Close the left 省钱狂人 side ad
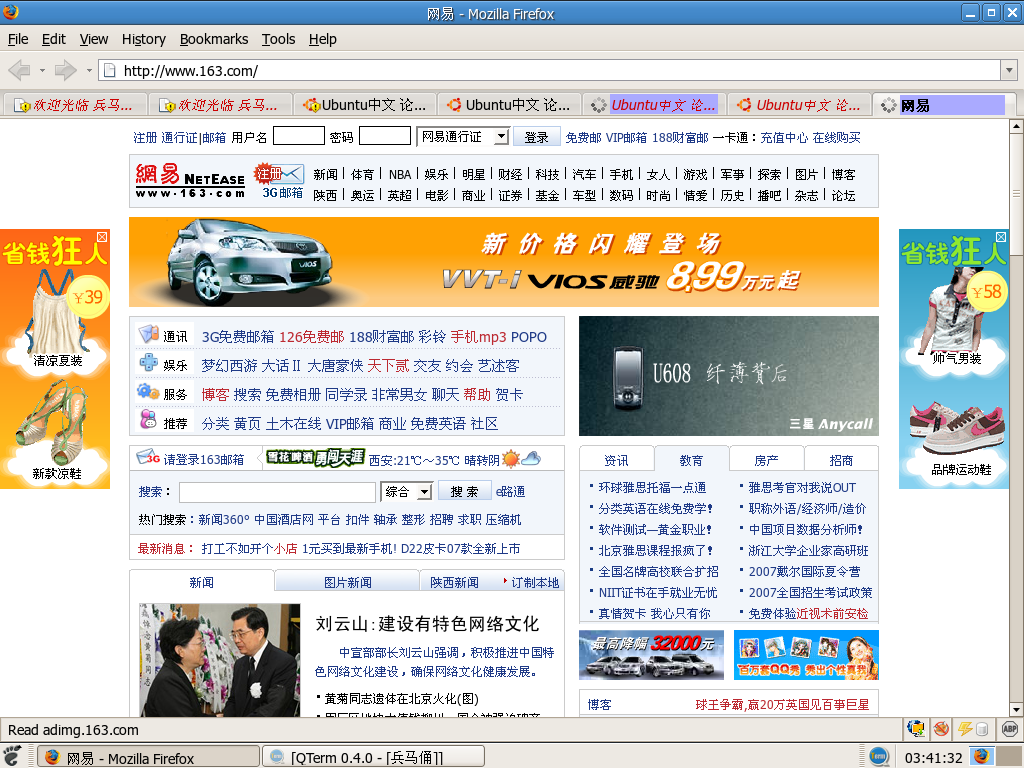 click(102, 236)
